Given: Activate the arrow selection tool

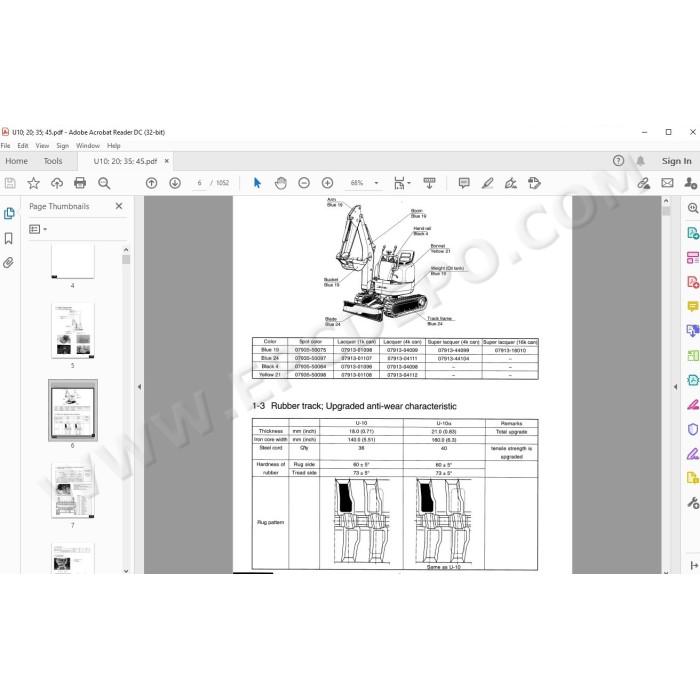Looking at the screenshot, I should [257, 183].
